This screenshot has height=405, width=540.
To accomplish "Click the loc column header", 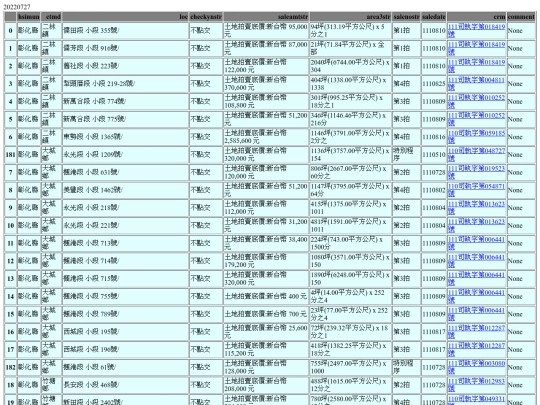I will [x=125, y=17].
